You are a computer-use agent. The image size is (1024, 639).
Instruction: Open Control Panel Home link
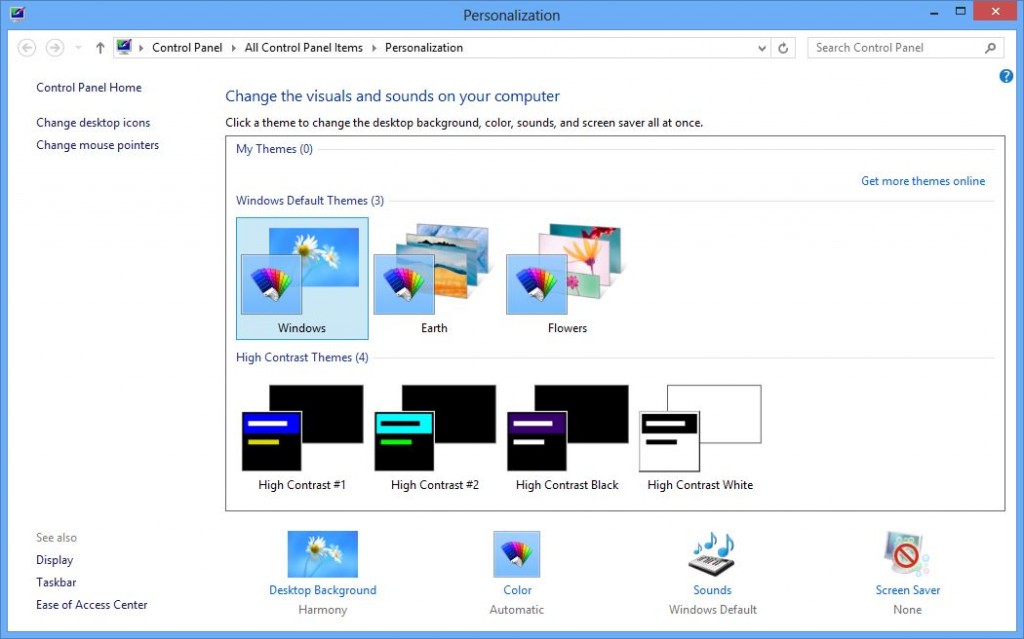[89, 88]
